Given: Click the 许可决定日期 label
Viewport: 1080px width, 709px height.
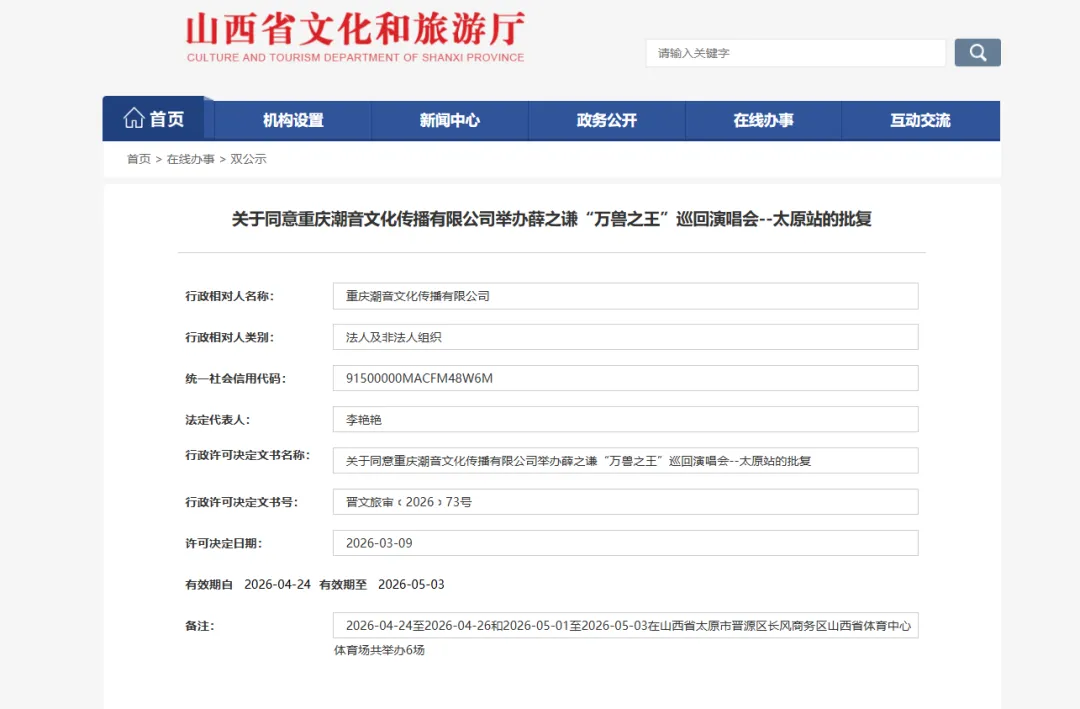Looking at the screenshot, I should click(224, 544).
